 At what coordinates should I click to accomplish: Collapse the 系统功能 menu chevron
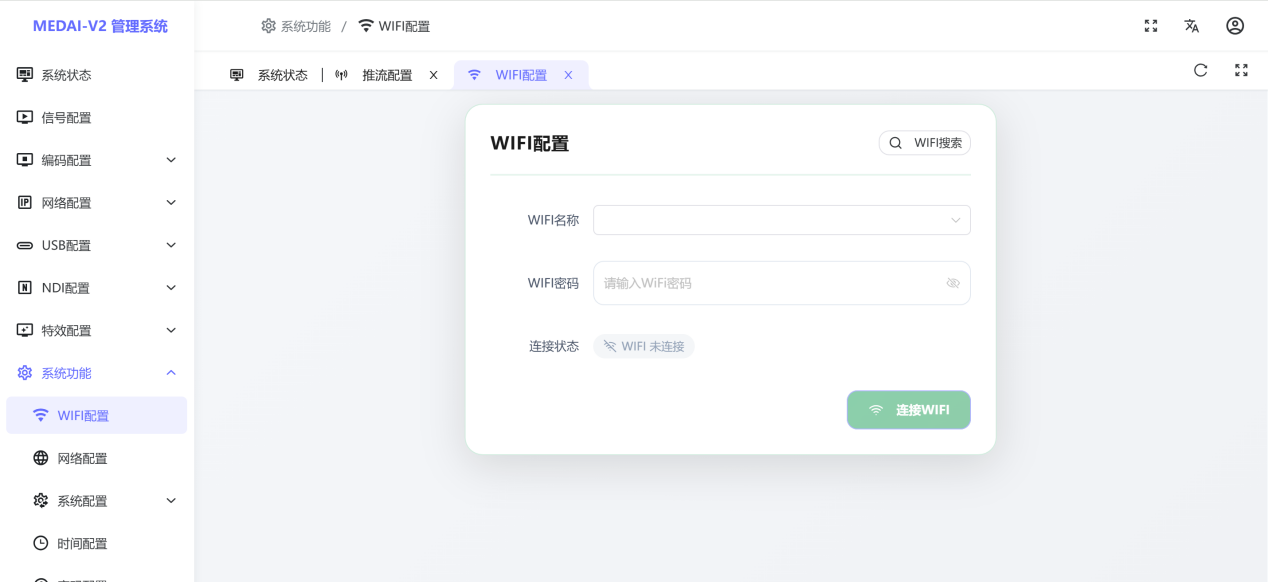[171, 373]
